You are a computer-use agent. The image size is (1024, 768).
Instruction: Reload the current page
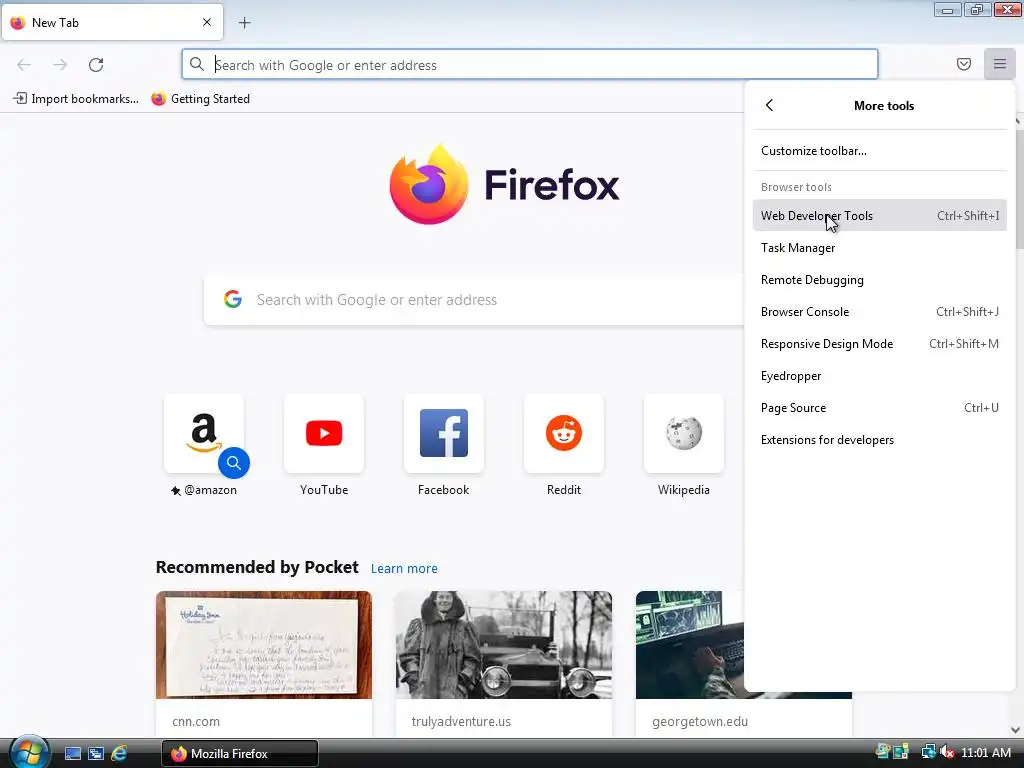pyautogui.click(x=96, y=65)
